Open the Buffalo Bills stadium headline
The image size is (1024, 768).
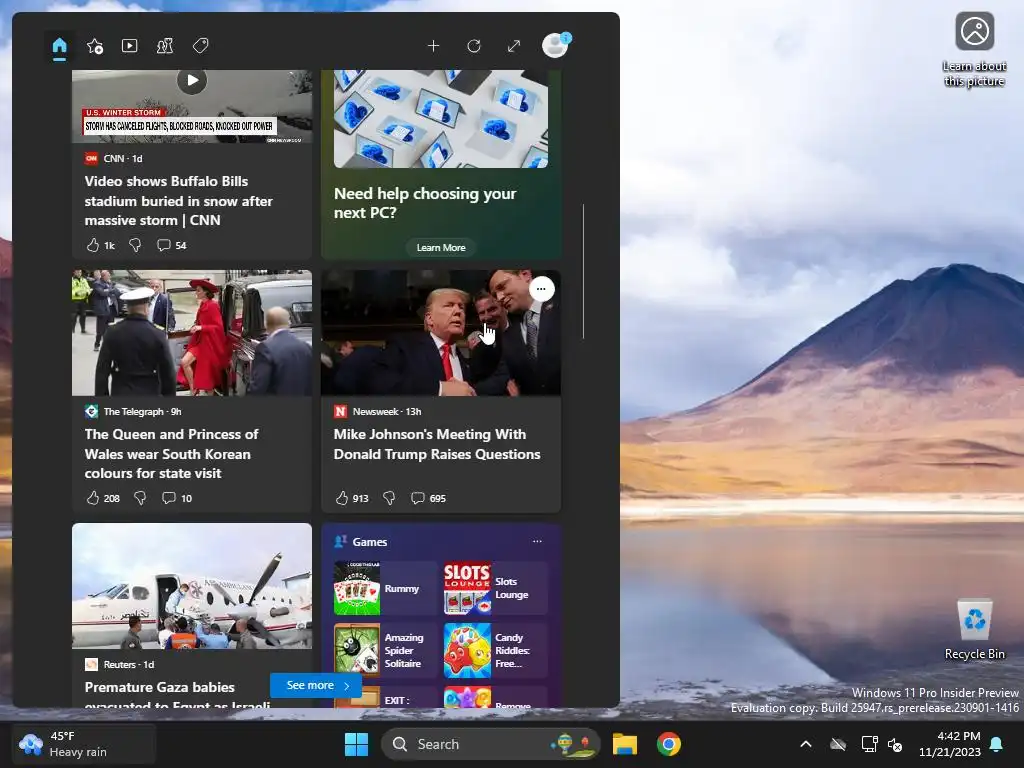click(x=178, y=200)
